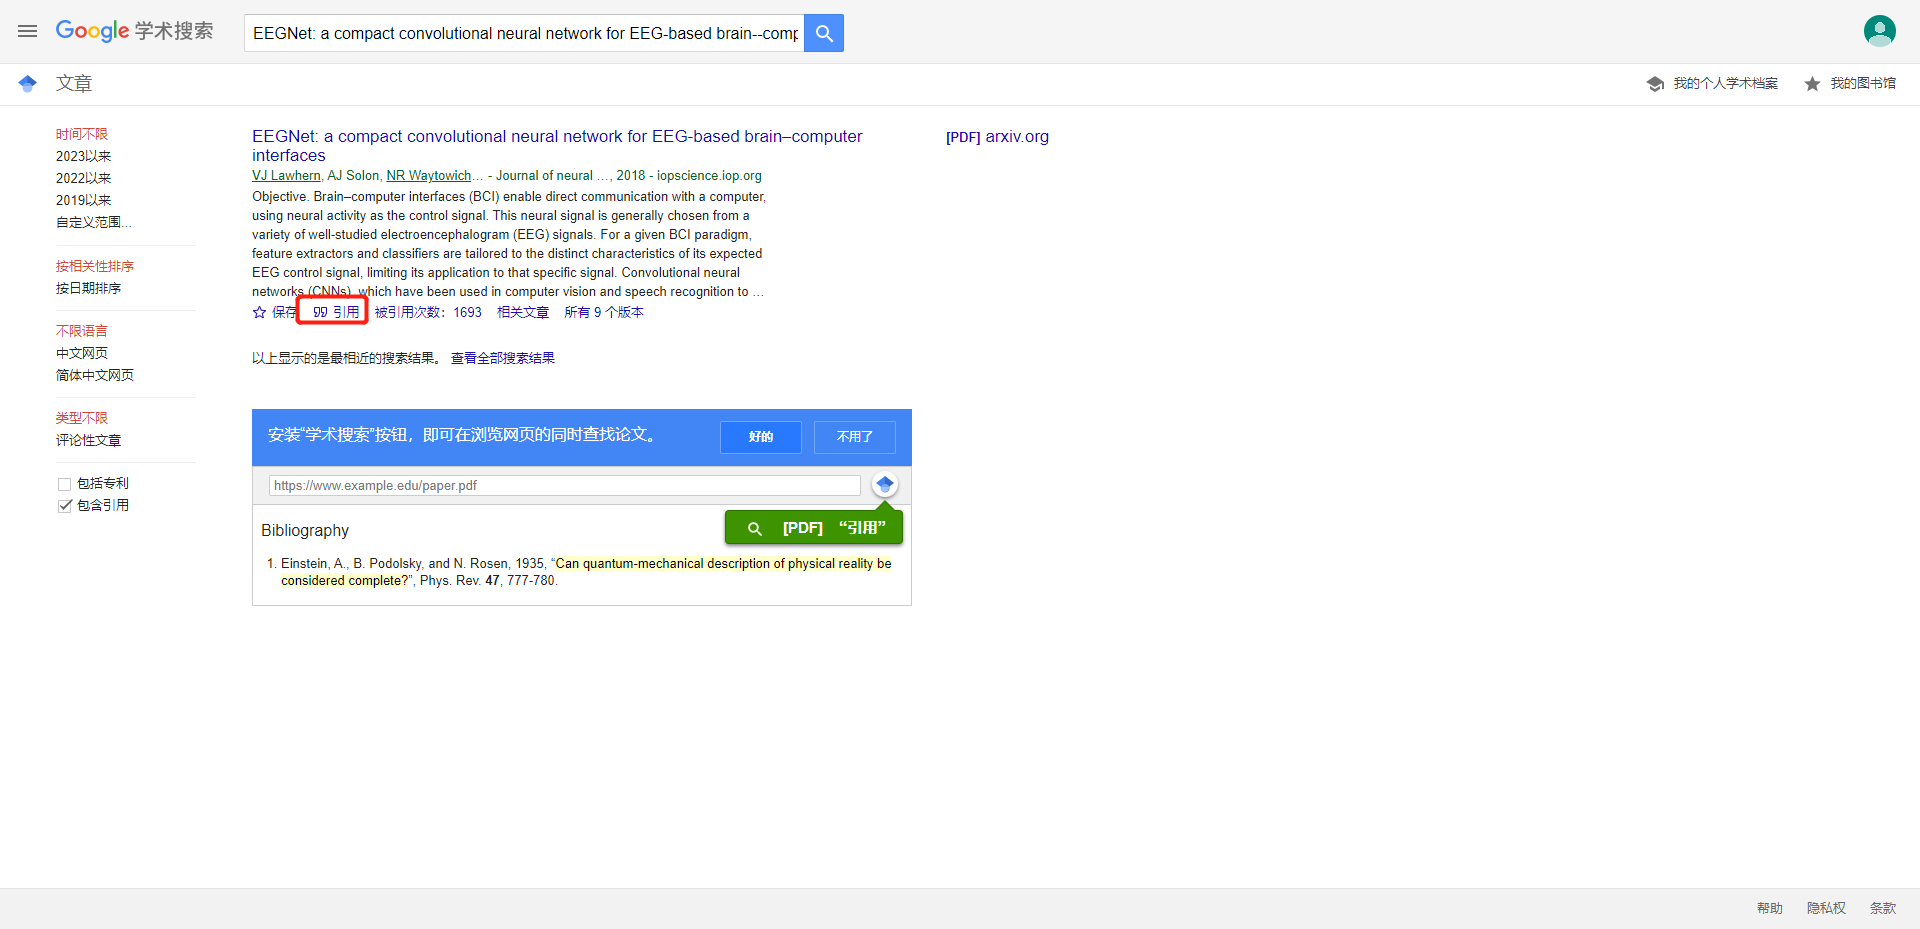
Task: Click the 'Bibliography' heading in the promo
Action: click(305, 530)
